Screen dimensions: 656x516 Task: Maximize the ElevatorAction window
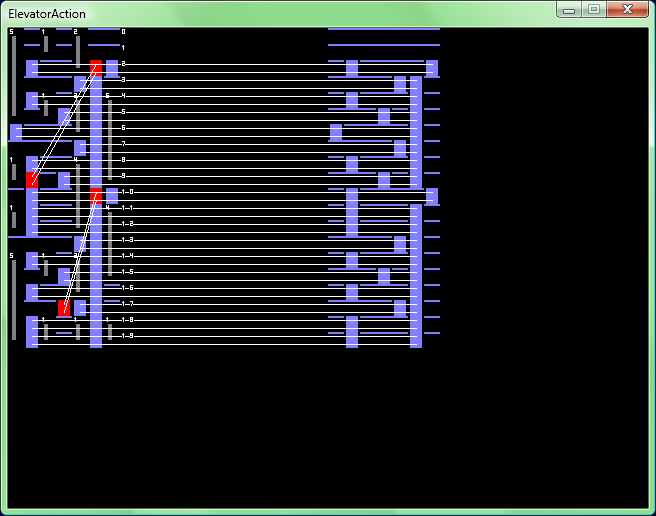pos(594,10)
